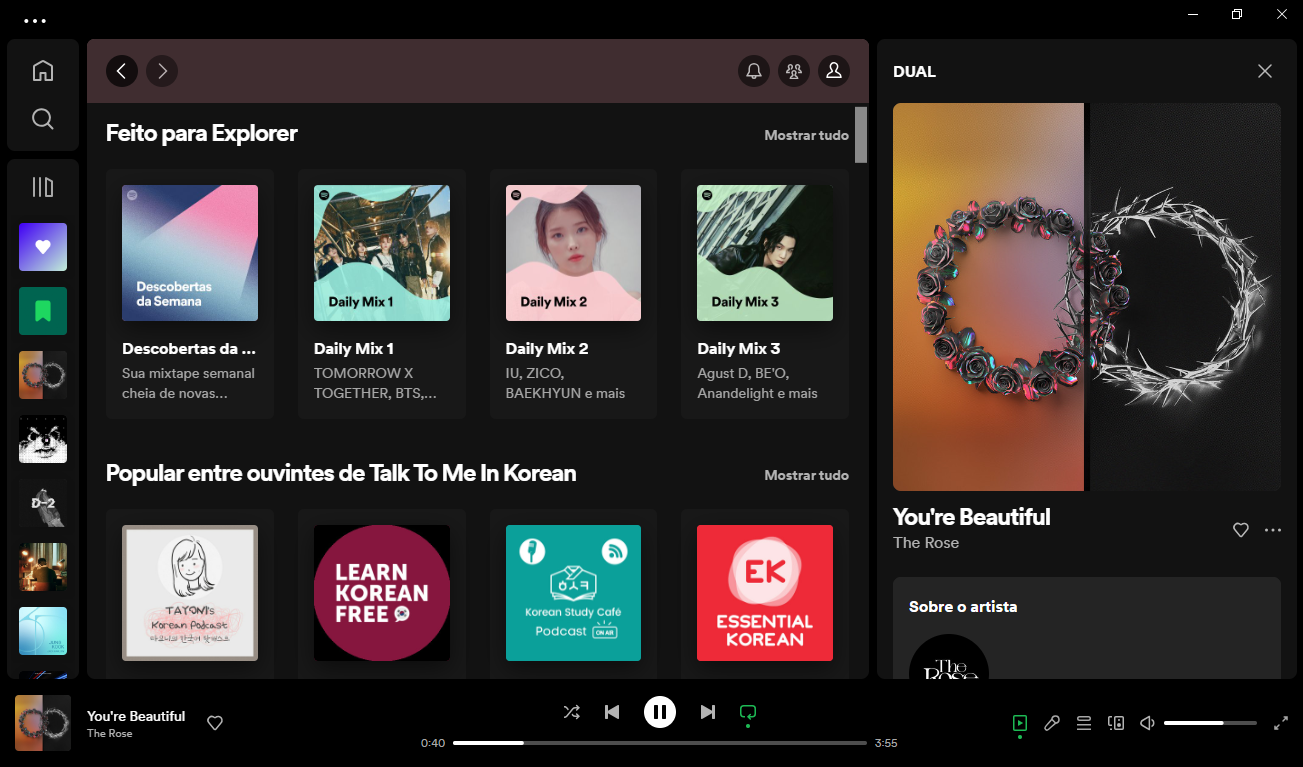Open Popular entre ouvintes section heading
The image size is (1303, 767).
[x=341, y=473]
